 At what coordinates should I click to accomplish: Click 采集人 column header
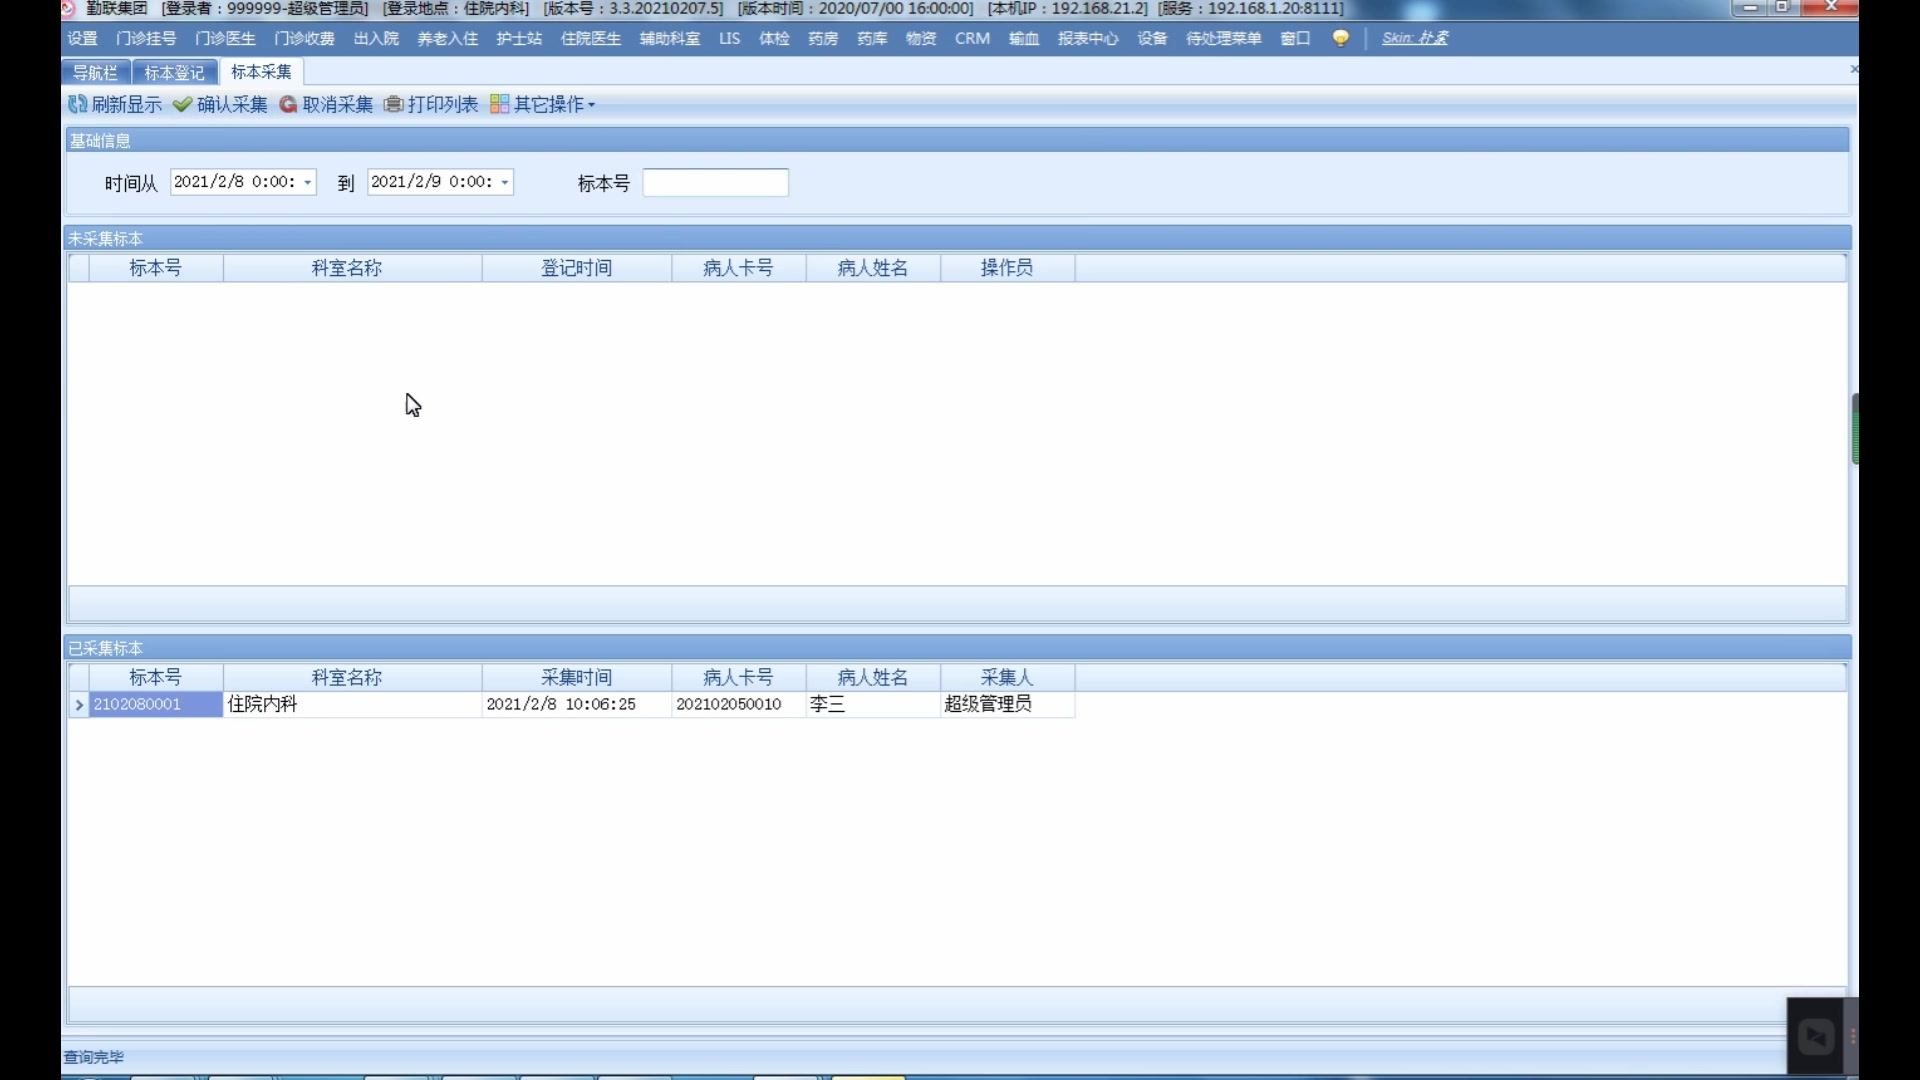(x=1007, y=677)
